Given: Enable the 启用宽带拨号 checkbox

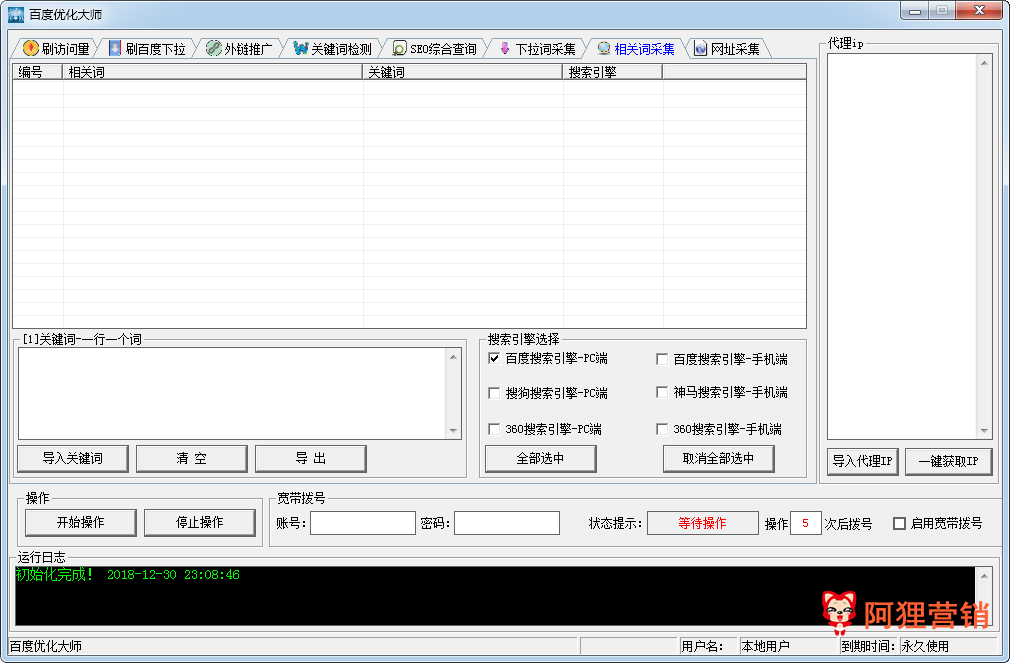Looking at the screenshot, I should click(x=900, y=523).
